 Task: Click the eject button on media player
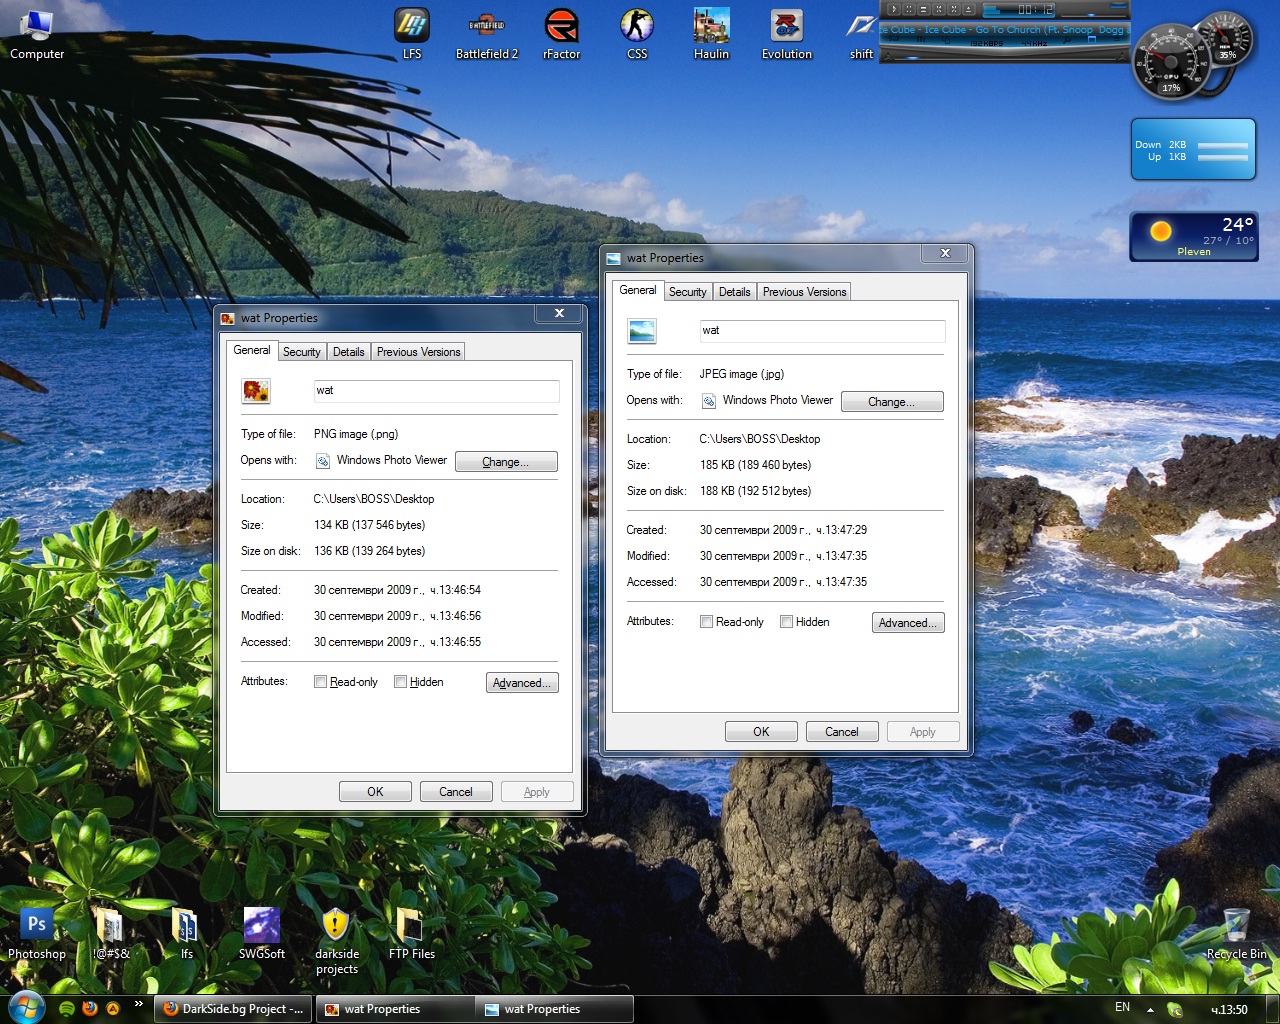click(x=968, y=9)
